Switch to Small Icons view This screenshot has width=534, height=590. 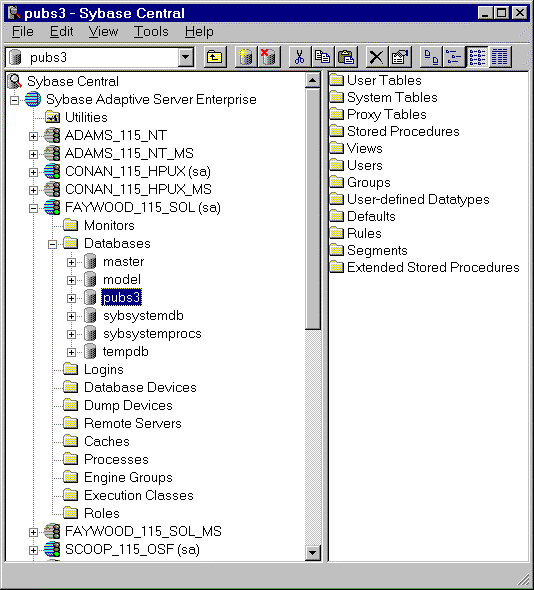[453, 57]
